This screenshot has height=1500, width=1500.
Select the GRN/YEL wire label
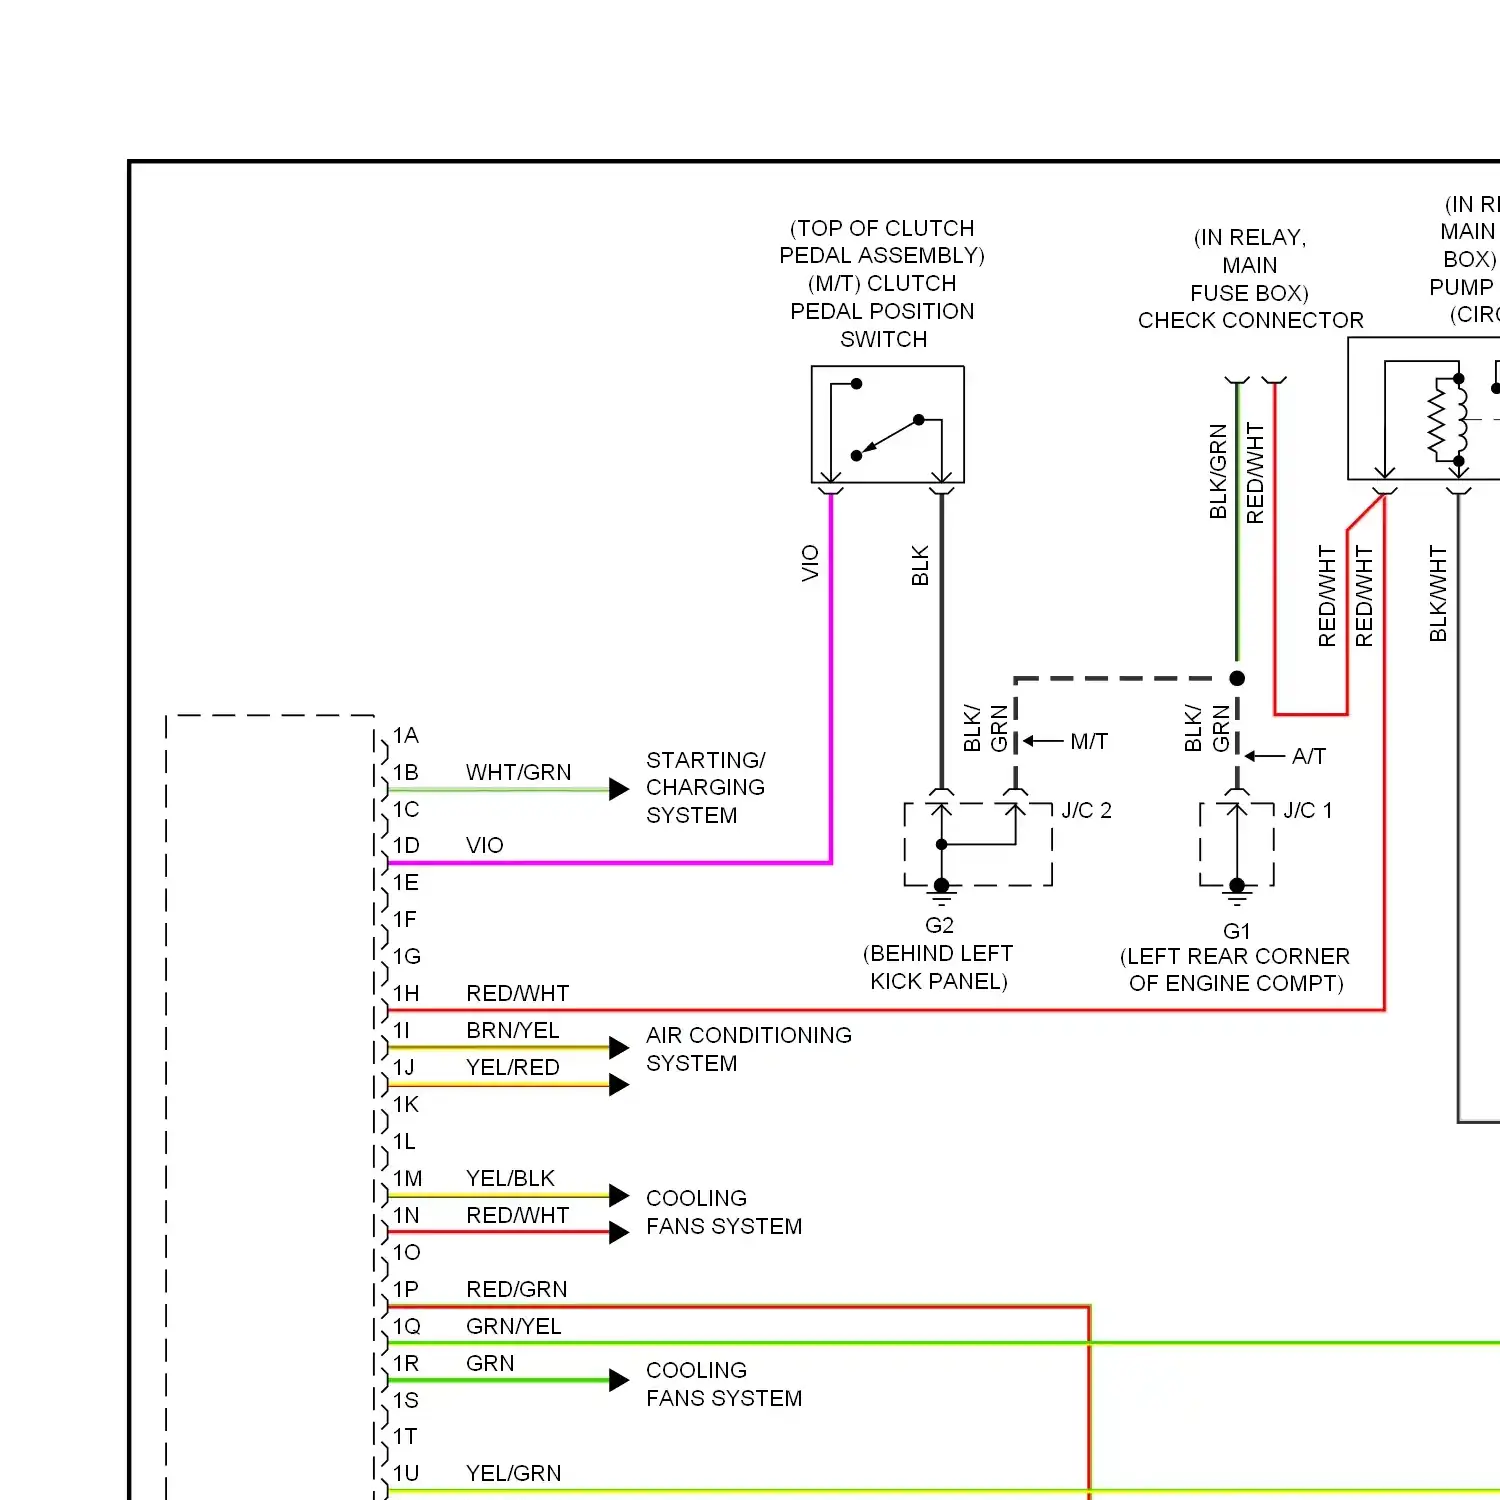click(x=513, y=1326)
